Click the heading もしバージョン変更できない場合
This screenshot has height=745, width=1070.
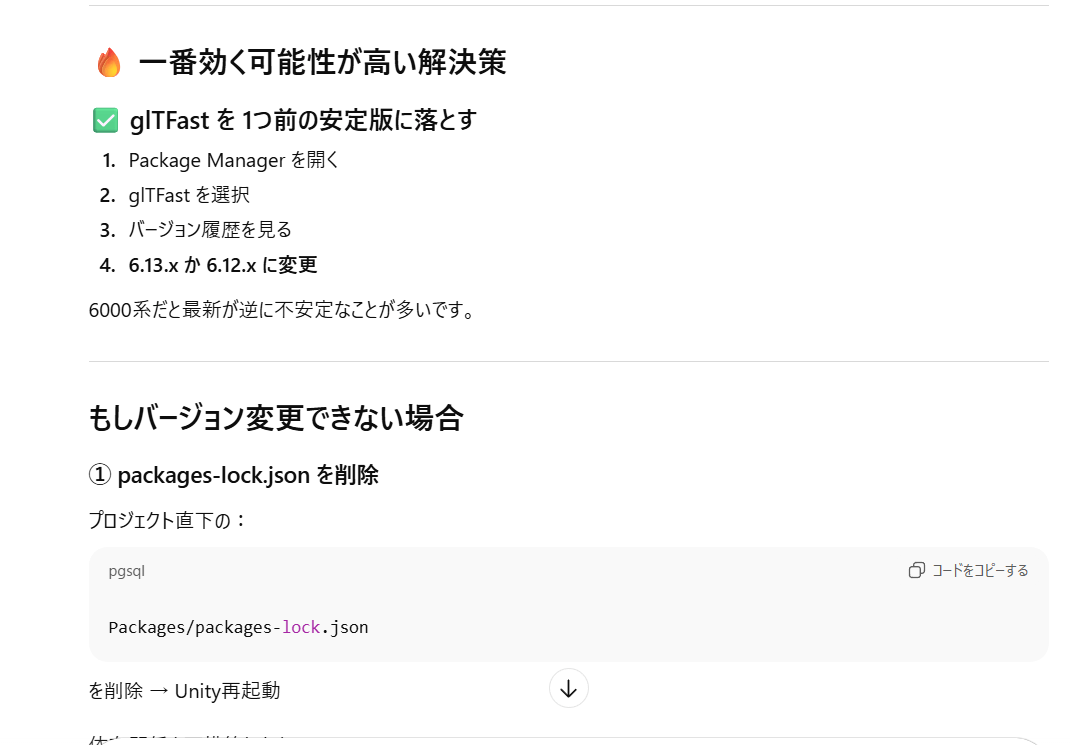[x=276, y=419]
